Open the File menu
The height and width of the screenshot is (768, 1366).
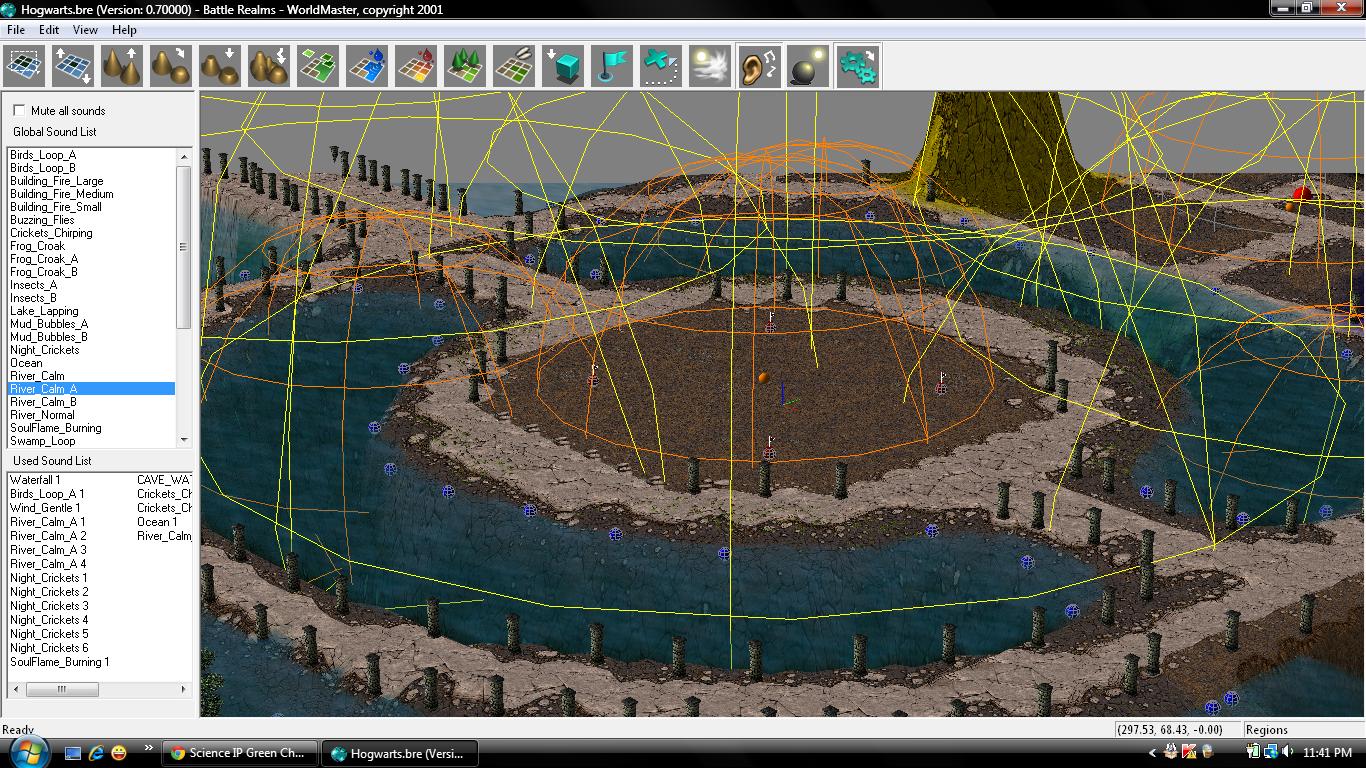pyautogui.click(x=16, y=30)
